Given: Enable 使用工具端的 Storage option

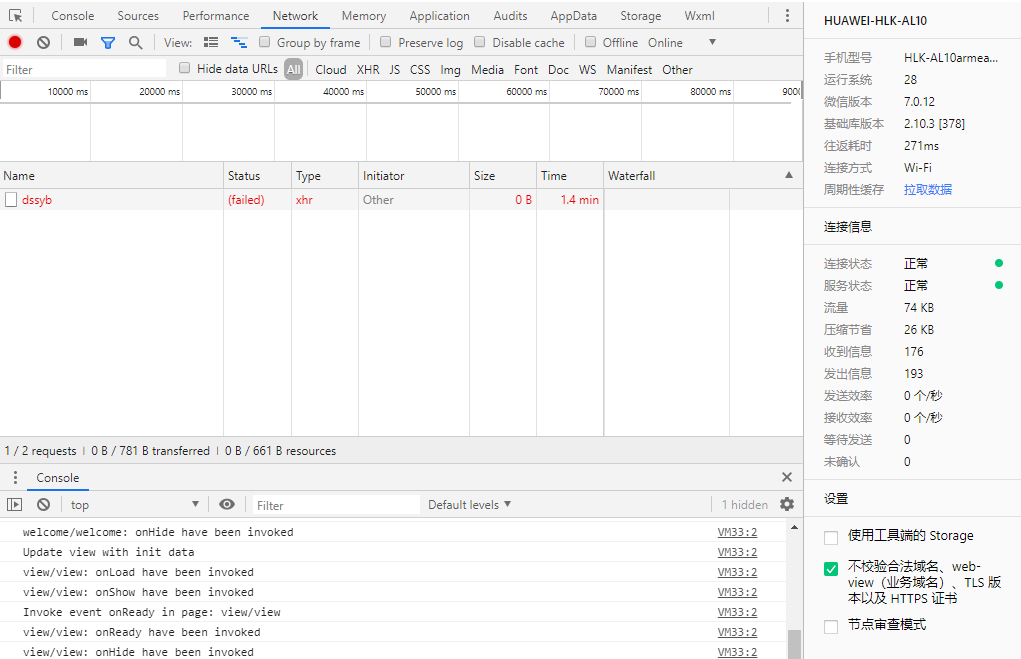Looking at the screenshot, I should pyautogui.click(x=831, y=538).
